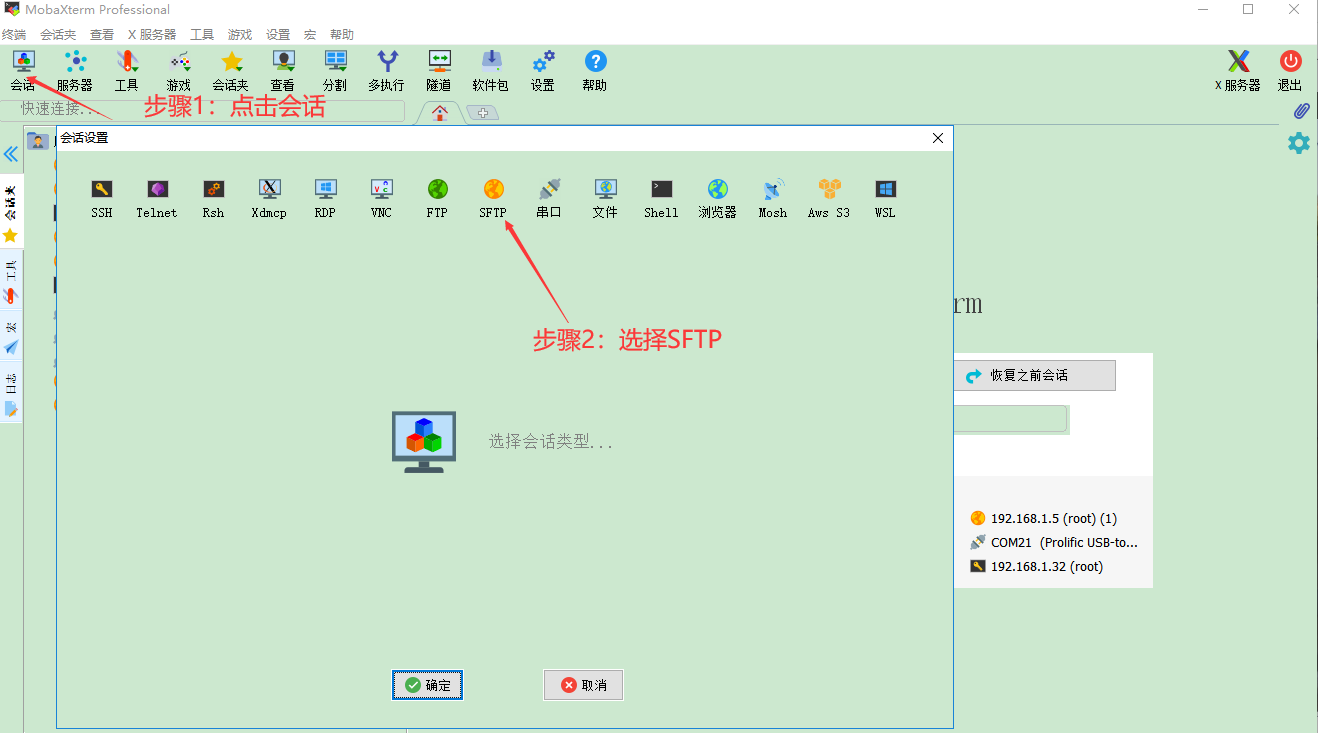Choose the SSH session type
This screenshot has width=1318, height=733.
click(101, 197)
